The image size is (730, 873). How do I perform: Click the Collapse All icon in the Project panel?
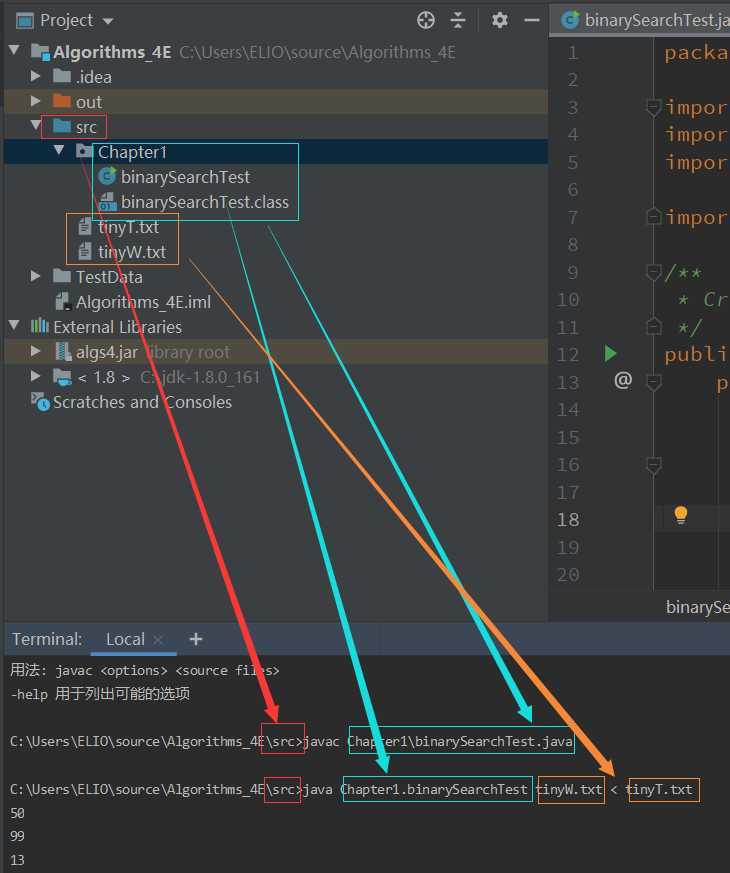pos(458,21)
